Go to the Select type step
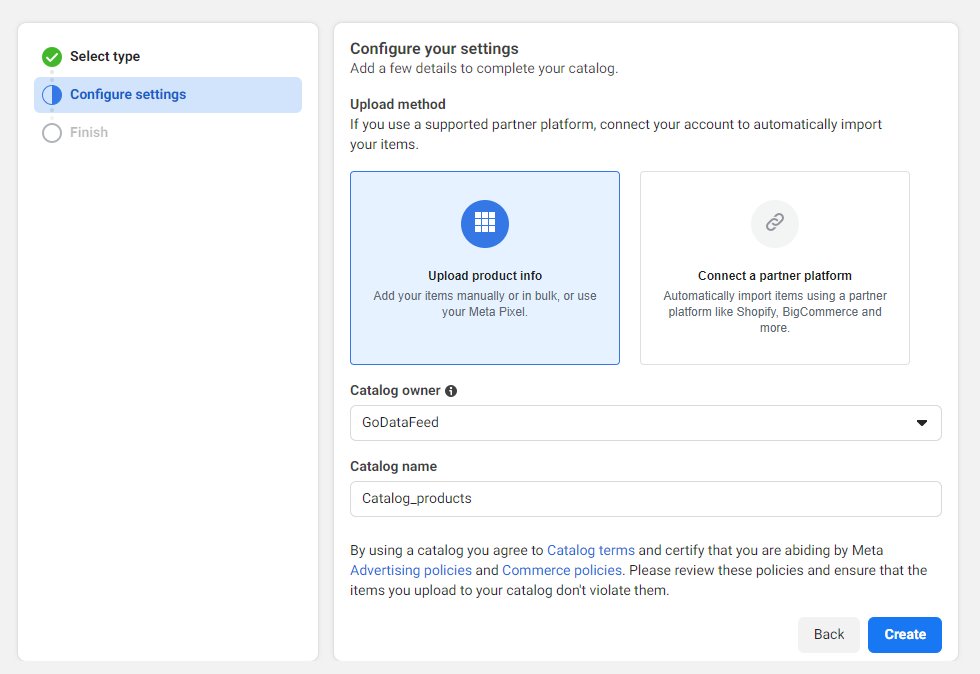Screen dimensions: 980x674 pos(168,57)
